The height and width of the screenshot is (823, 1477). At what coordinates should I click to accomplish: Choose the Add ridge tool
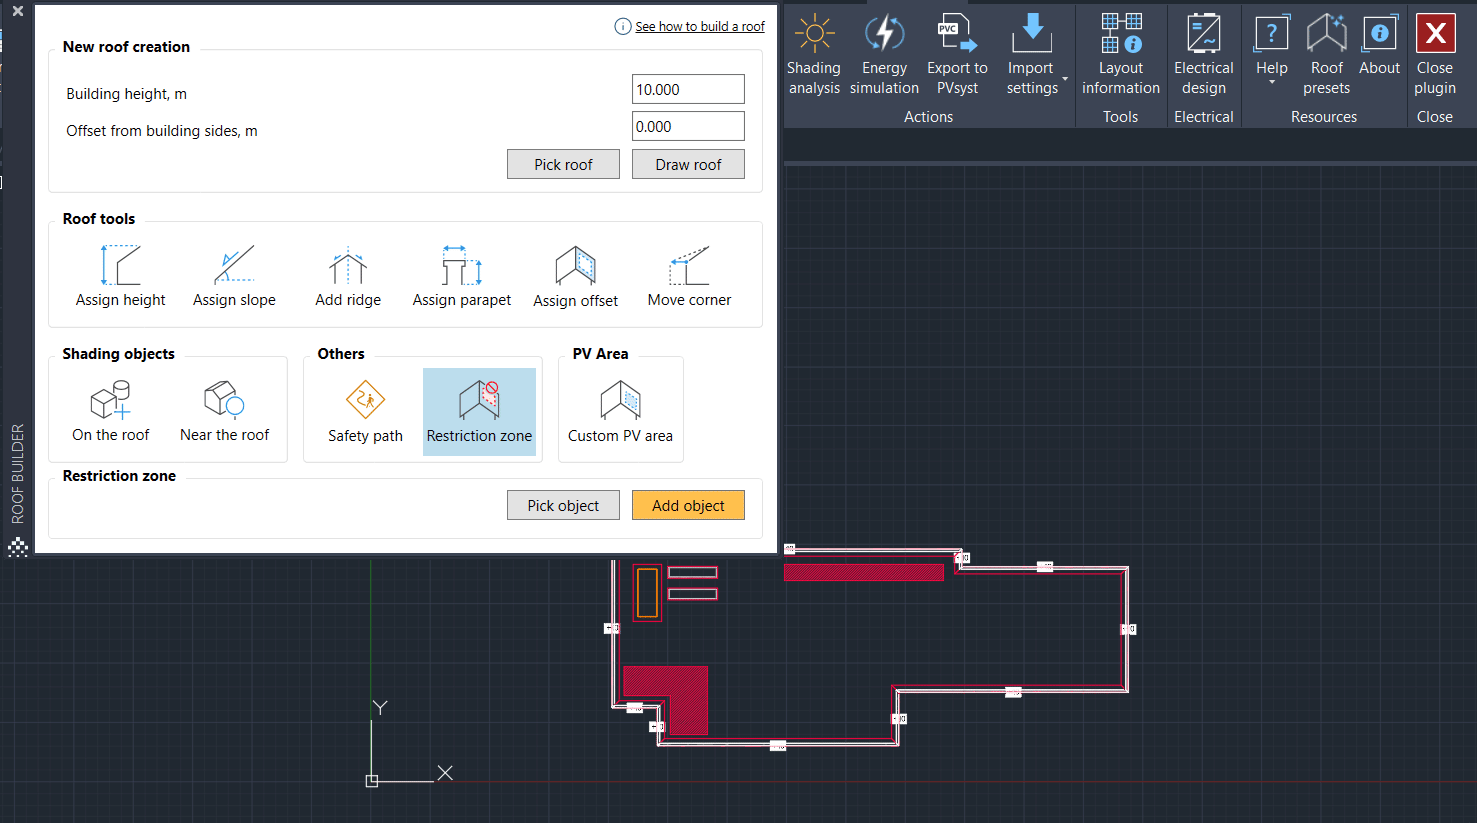pyautogui.click(x=348, y=276)
